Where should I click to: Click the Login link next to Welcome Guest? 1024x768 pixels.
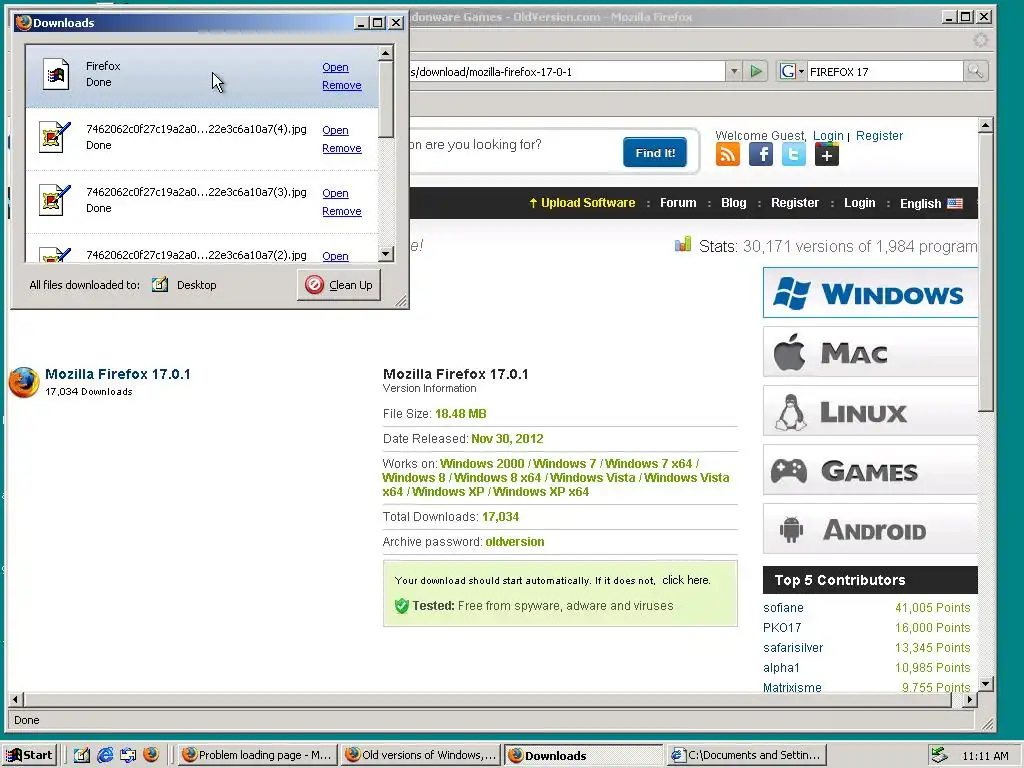click(x=828, y=136)
